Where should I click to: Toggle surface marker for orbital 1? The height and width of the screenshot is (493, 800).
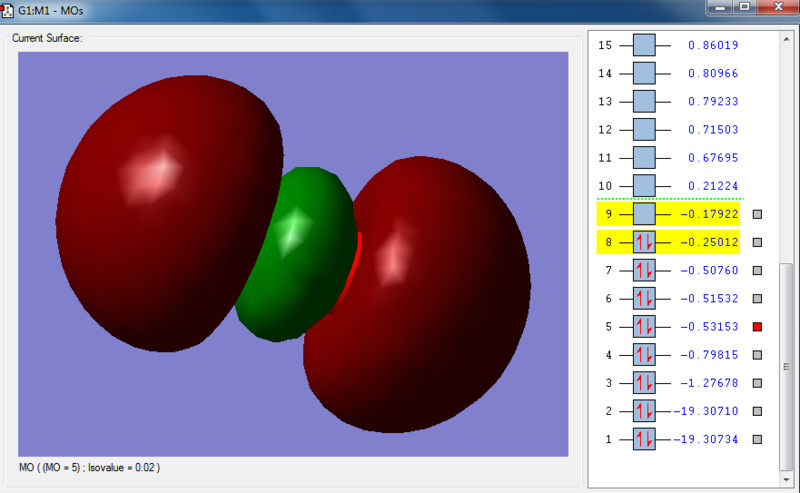(x=758, y=439)
